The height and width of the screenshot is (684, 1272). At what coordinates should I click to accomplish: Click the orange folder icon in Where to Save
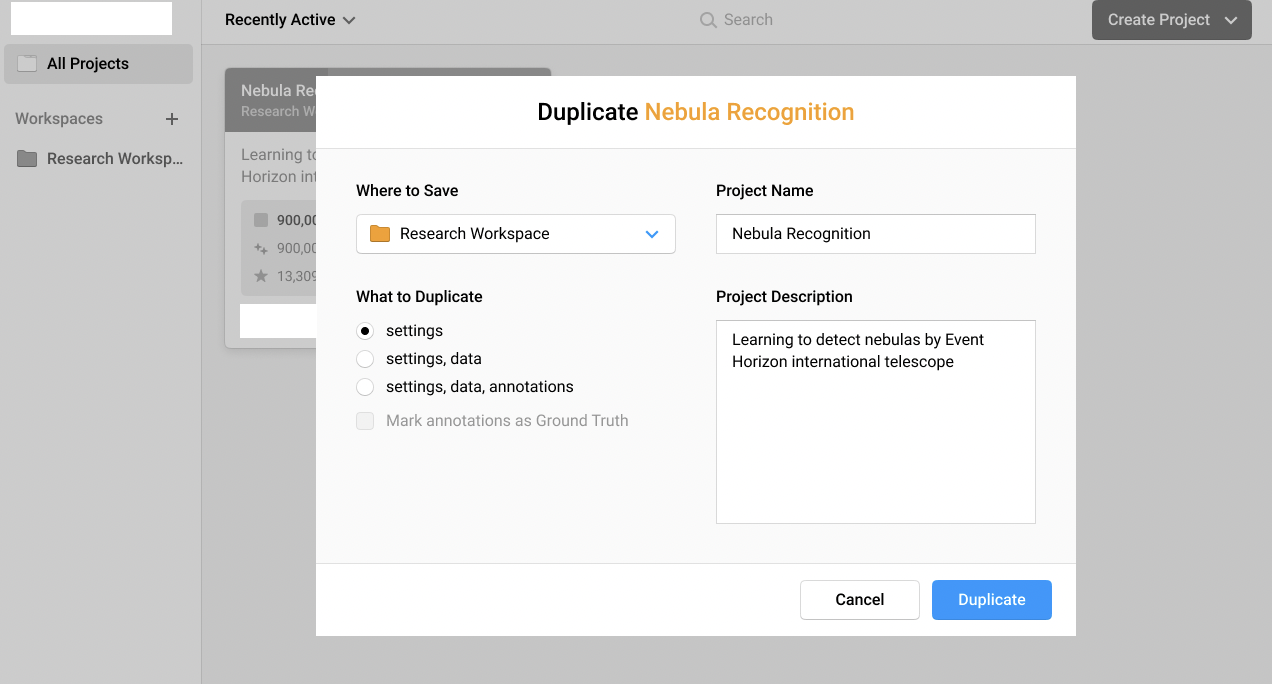380,234
